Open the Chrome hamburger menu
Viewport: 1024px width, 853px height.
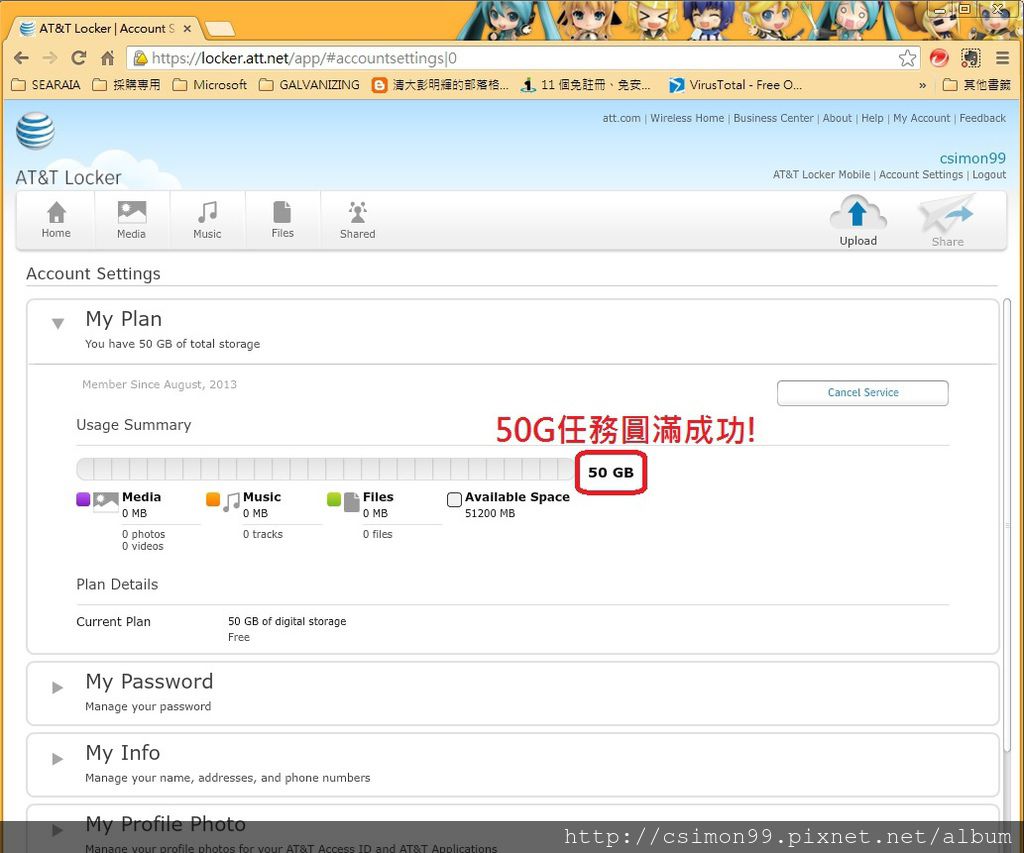tap(1003, 58)
